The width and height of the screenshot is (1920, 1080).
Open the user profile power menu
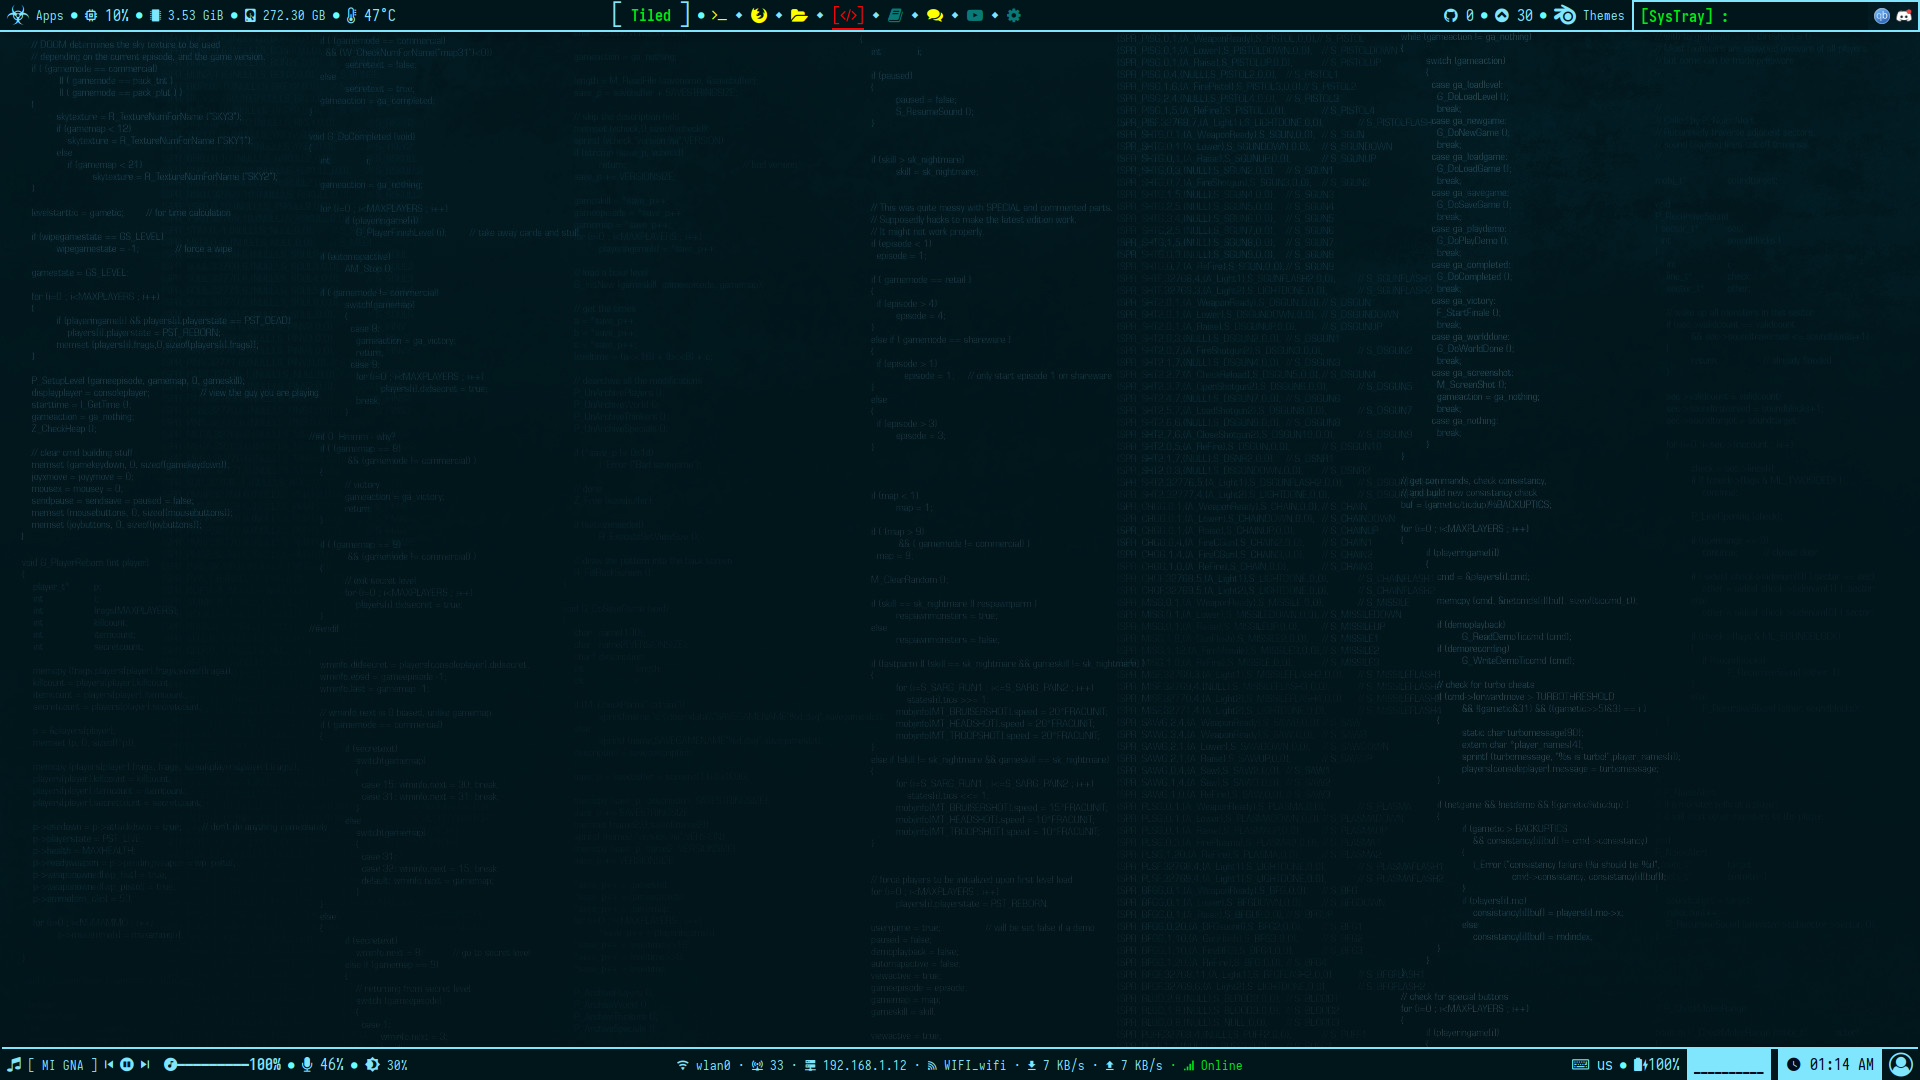[x=1900, y=1065]
